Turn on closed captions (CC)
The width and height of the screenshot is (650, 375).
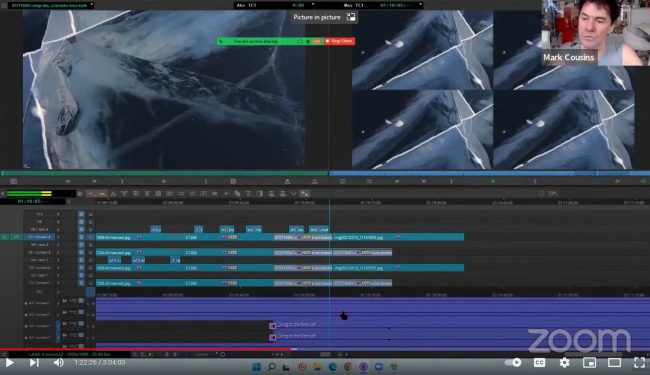[539, 363]
